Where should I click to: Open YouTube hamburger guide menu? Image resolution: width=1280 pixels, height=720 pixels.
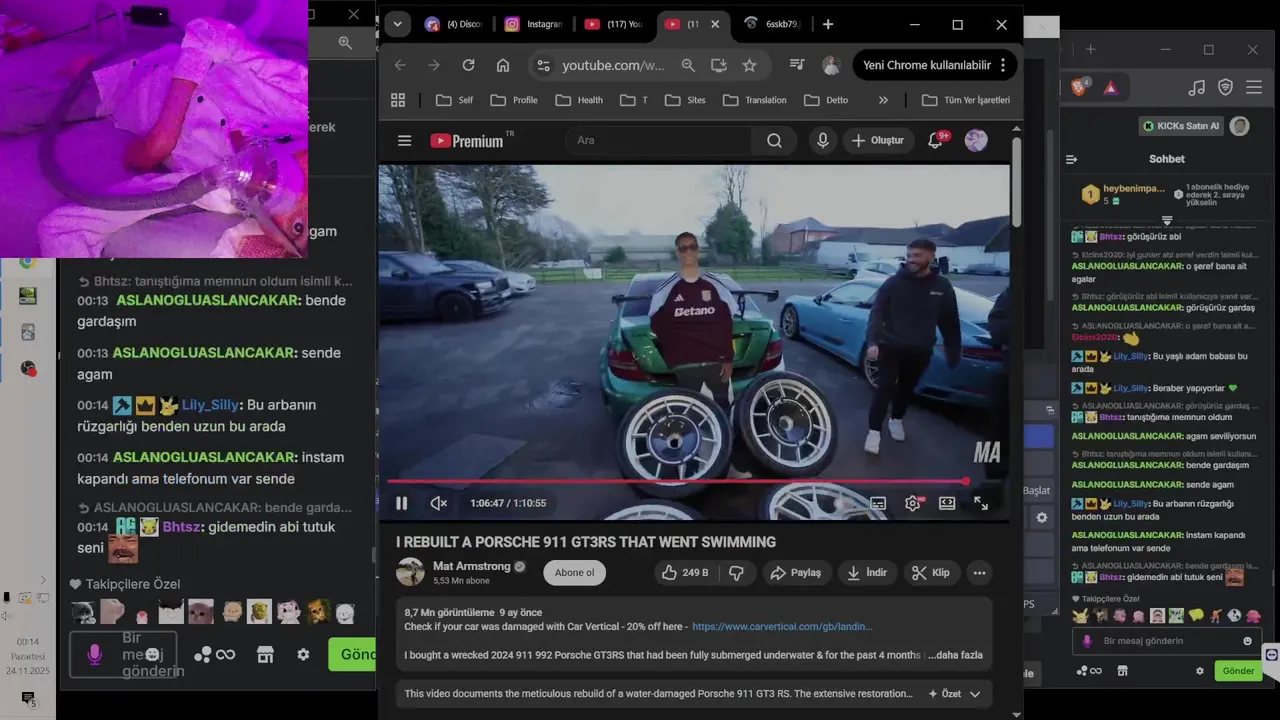(x=404, y=141)
